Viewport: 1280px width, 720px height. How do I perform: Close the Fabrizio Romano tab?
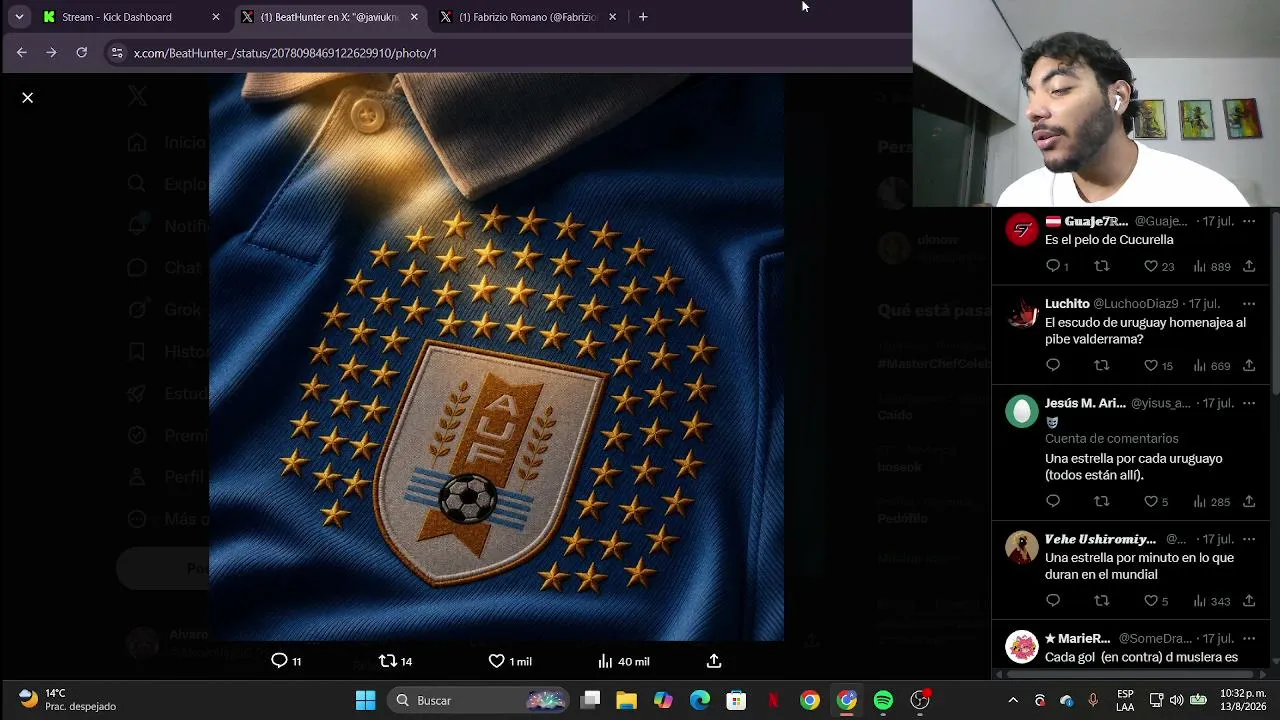tap(612, 17)
